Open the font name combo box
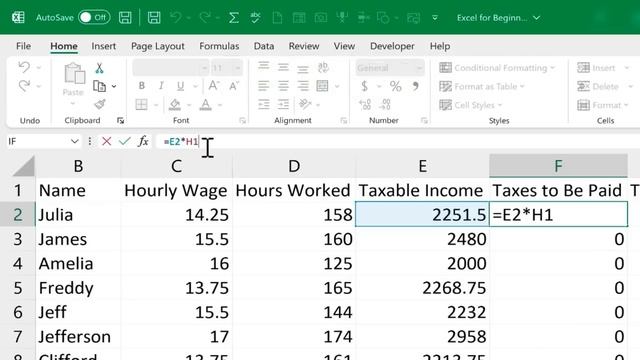The image size is (640, 360). tap(171, 68)
